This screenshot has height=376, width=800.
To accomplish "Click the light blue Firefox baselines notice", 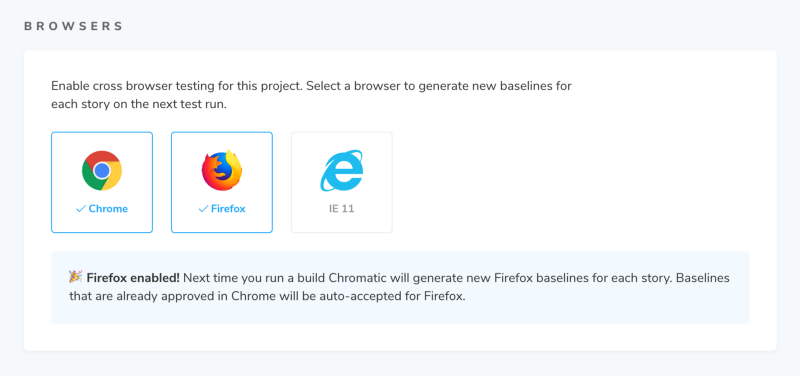I will point(400,287).
